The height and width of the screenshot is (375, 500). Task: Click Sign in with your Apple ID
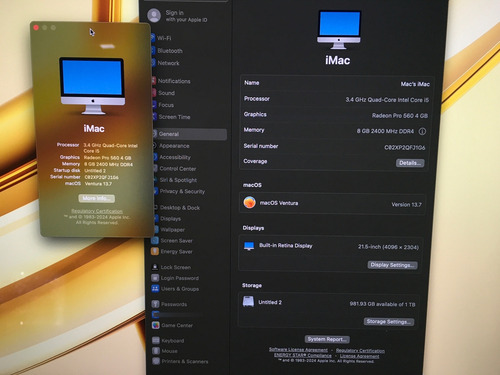(186, 16)
